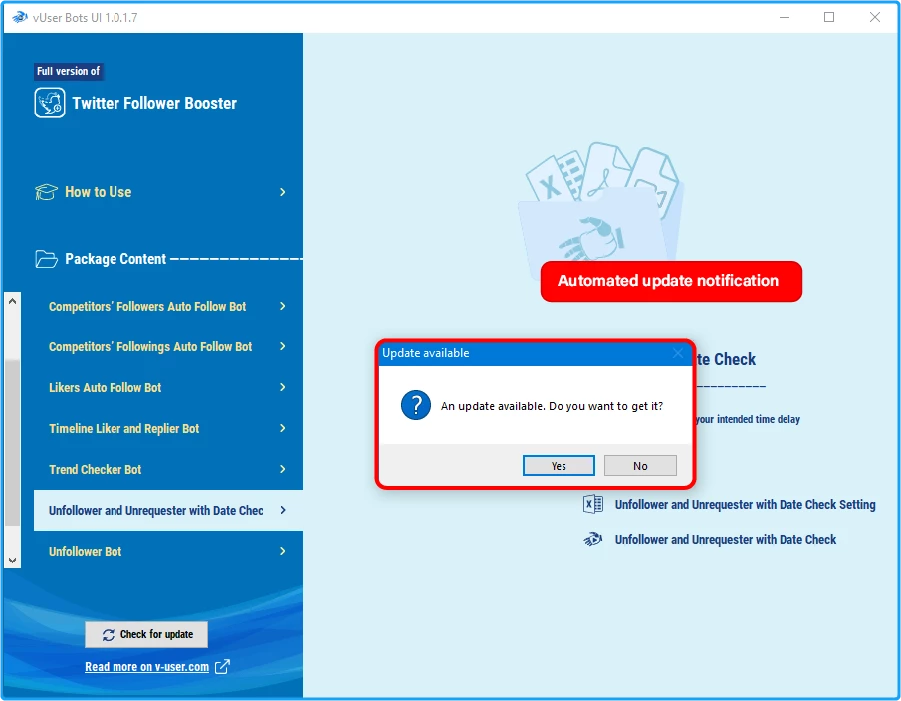This screenshot has height=701, width=901.
Task: Expand Likers Auto Follow Bot arrow
Action: pyautogui.click(x=282, y=387)
